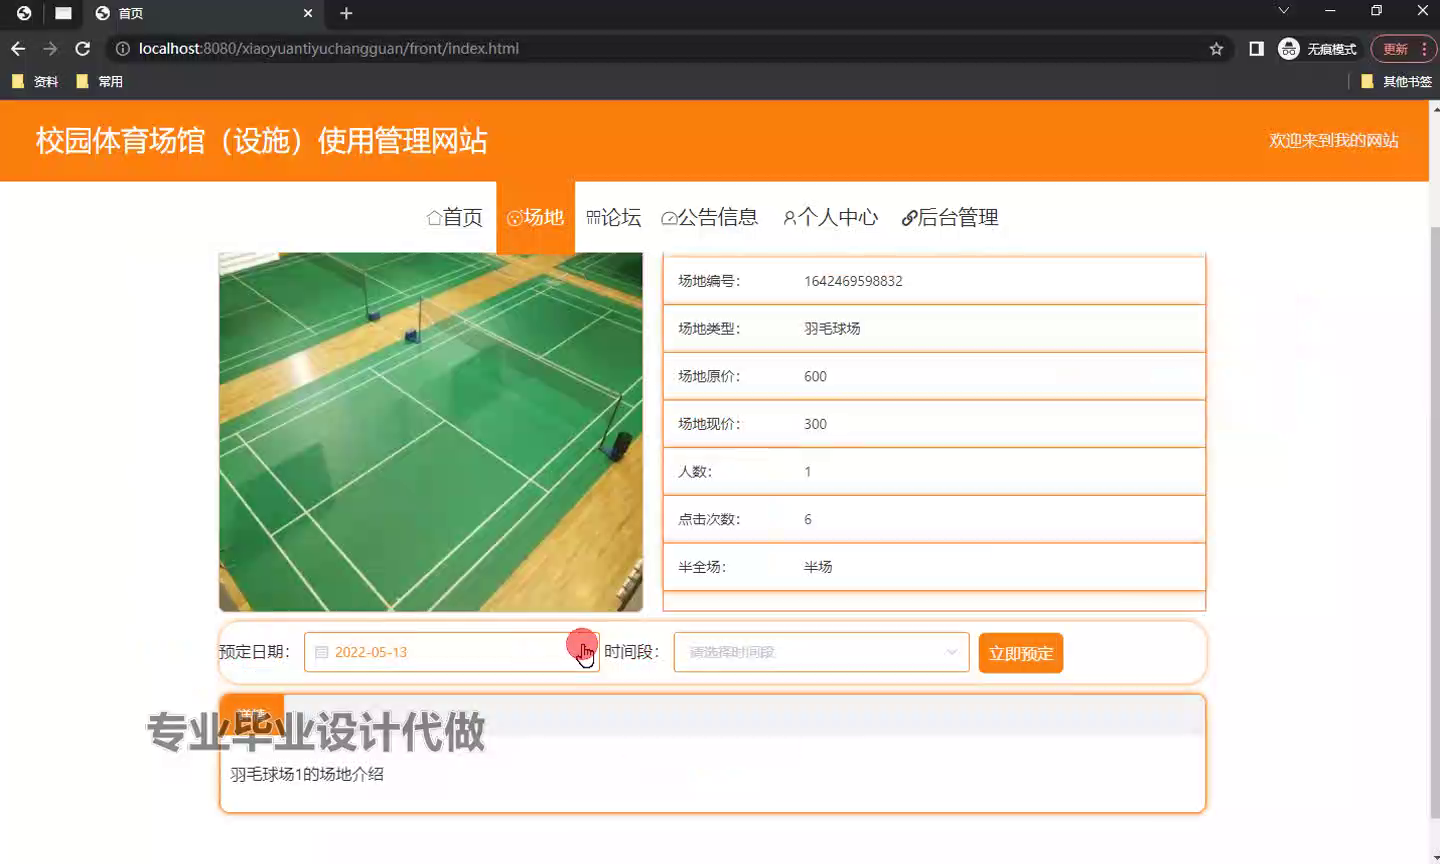Click the browser forward arrow

click(50, 48)
